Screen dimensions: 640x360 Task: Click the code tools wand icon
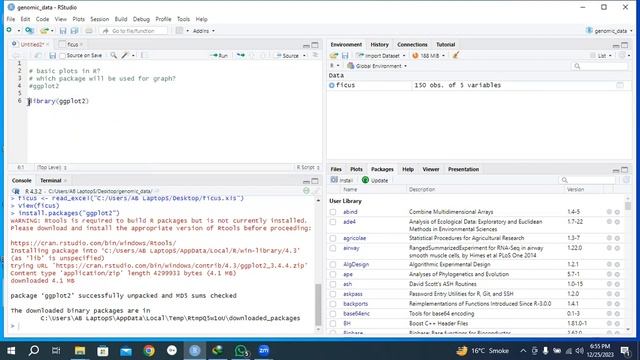coord(125,56)
